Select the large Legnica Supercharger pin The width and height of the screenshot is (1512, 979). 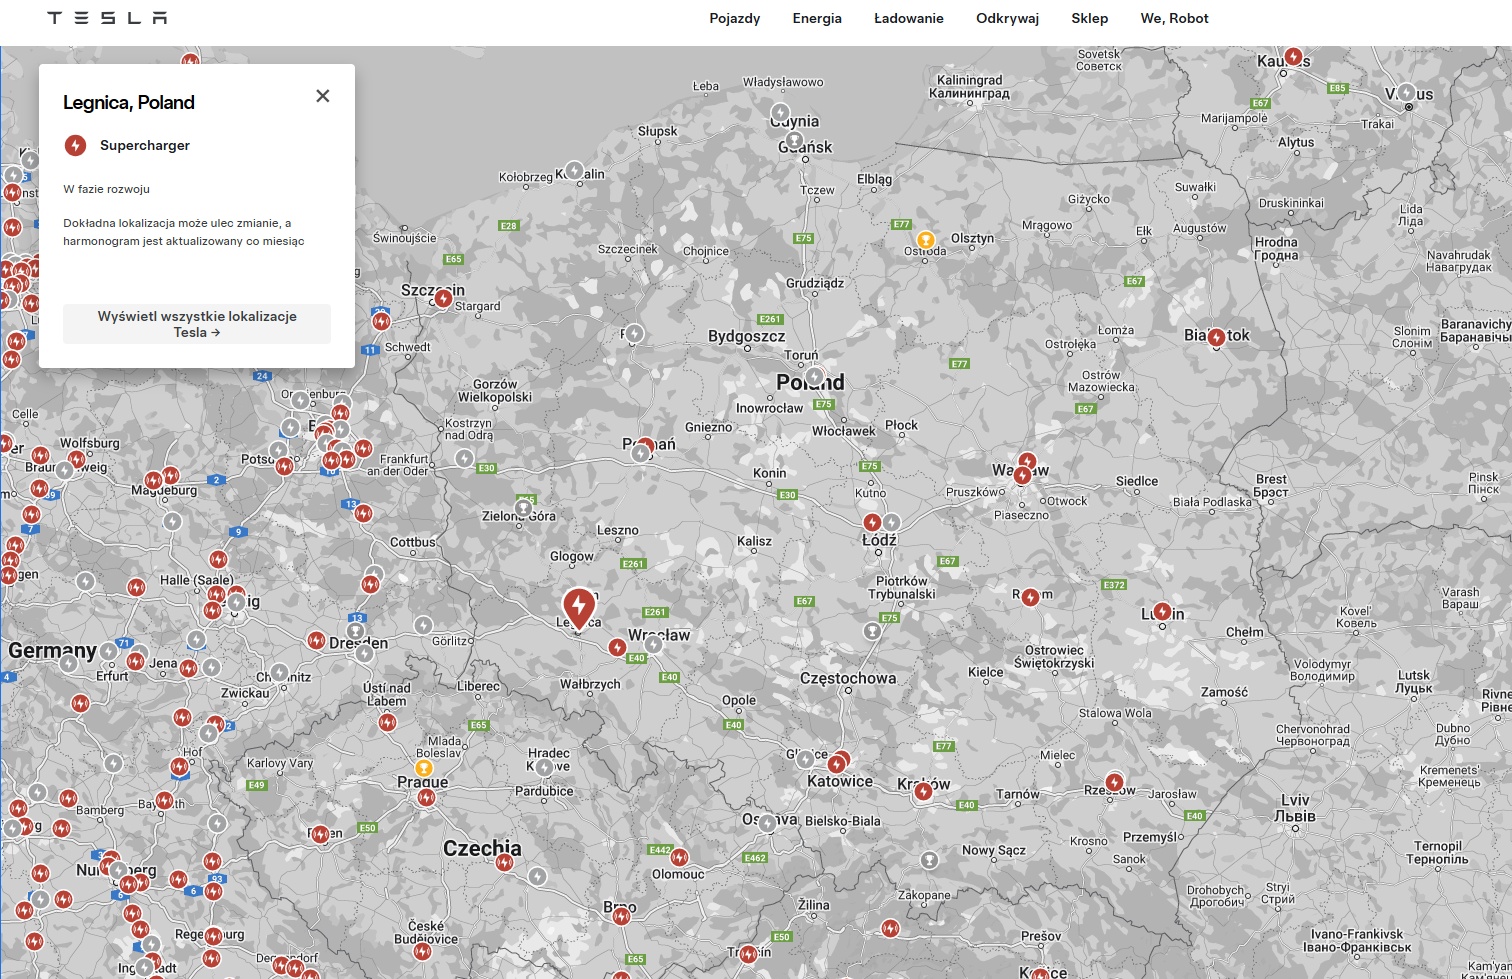(x=579, y=607)
